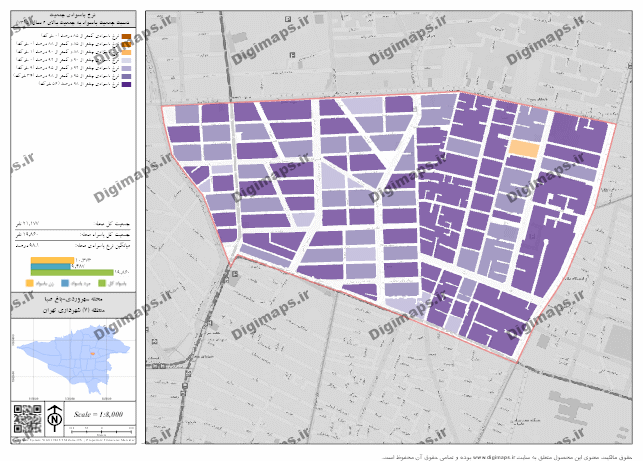
Task: Select the orange block on the map
Action: (x=524, y=149)
